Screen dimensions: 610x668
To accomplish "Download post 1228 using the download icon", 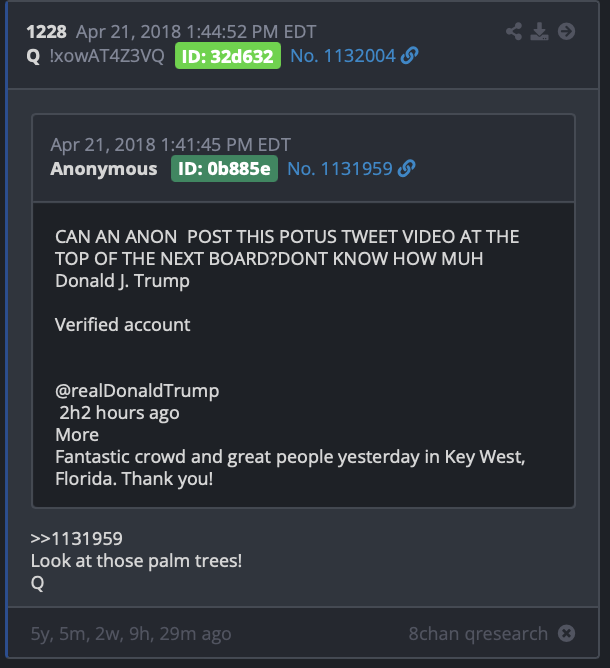I will tap(539, 32).
